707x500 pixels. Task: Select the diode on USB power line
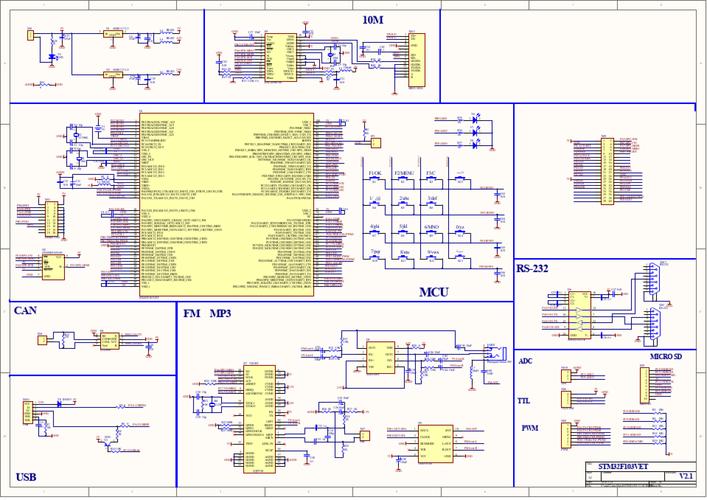(60, 404)
